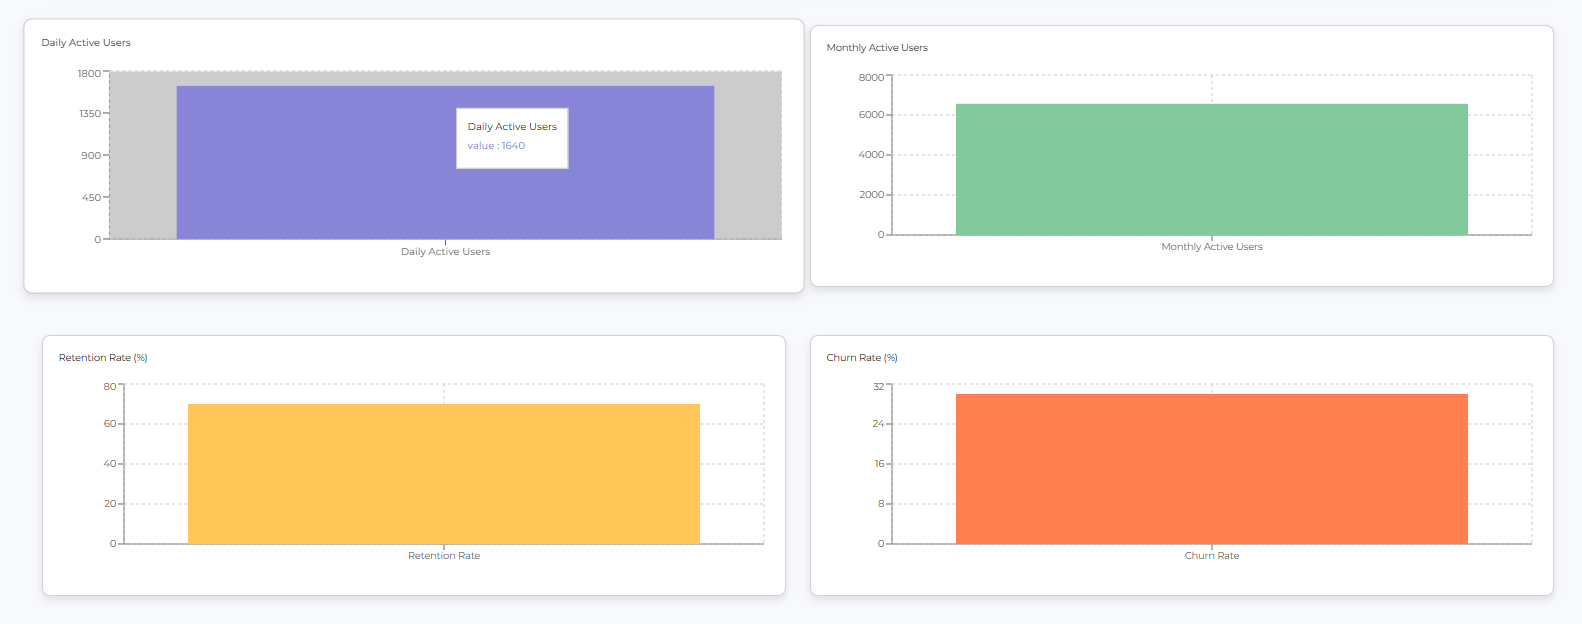Select the Monthly Active Users card title
The image size is (1582, 624).
[x=876, y=48]
